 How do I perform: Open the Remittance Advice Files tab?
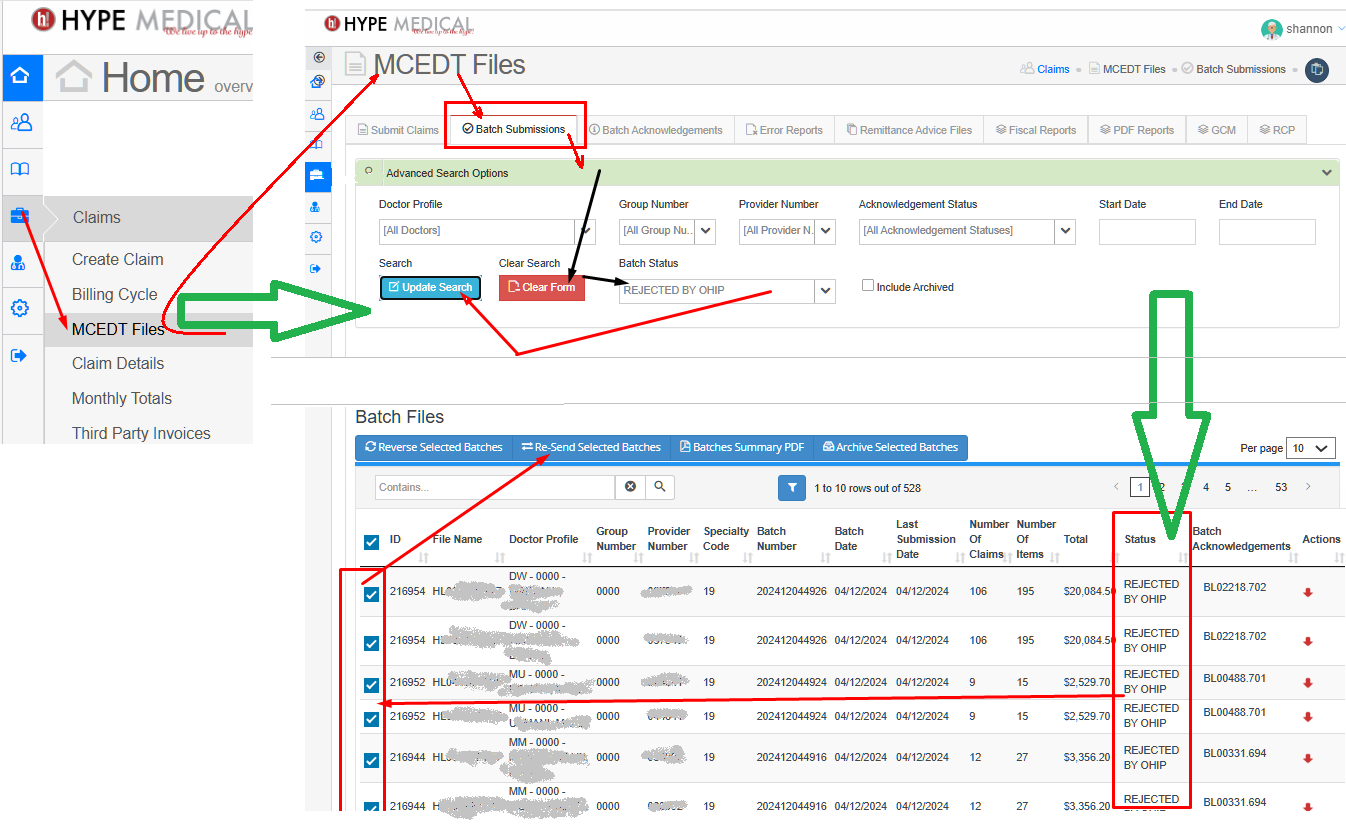(909, 130)
